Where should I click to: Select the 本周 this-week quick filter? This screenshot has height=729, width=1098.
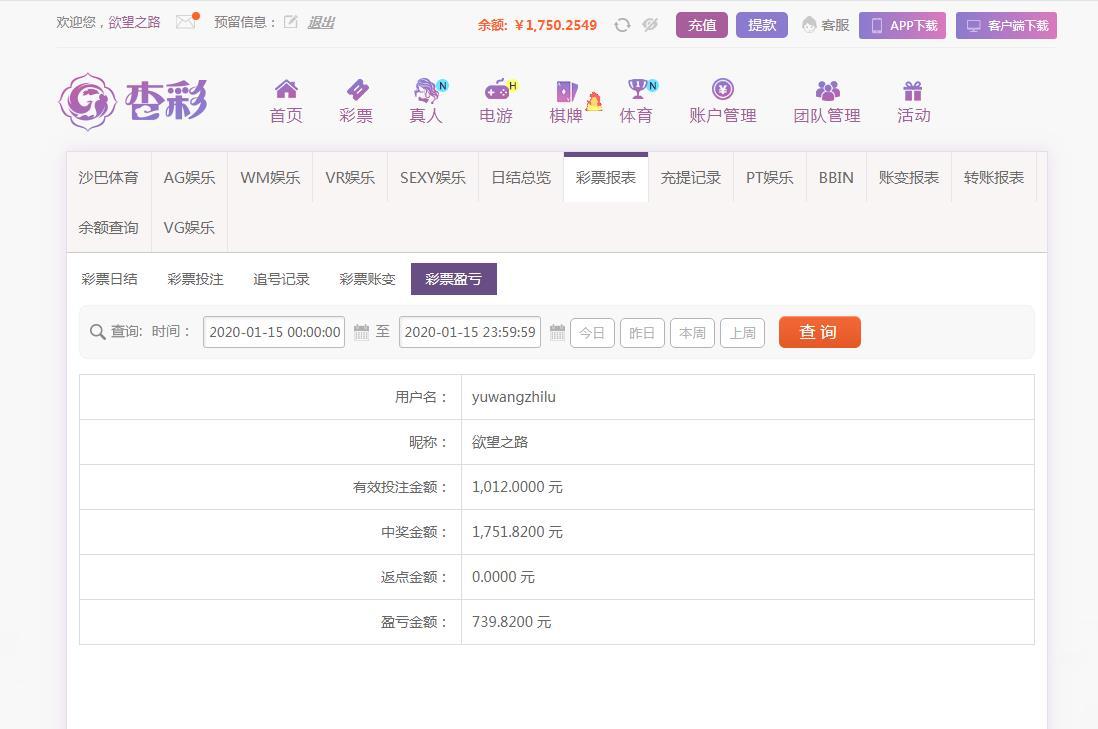[x=692, y=333]
